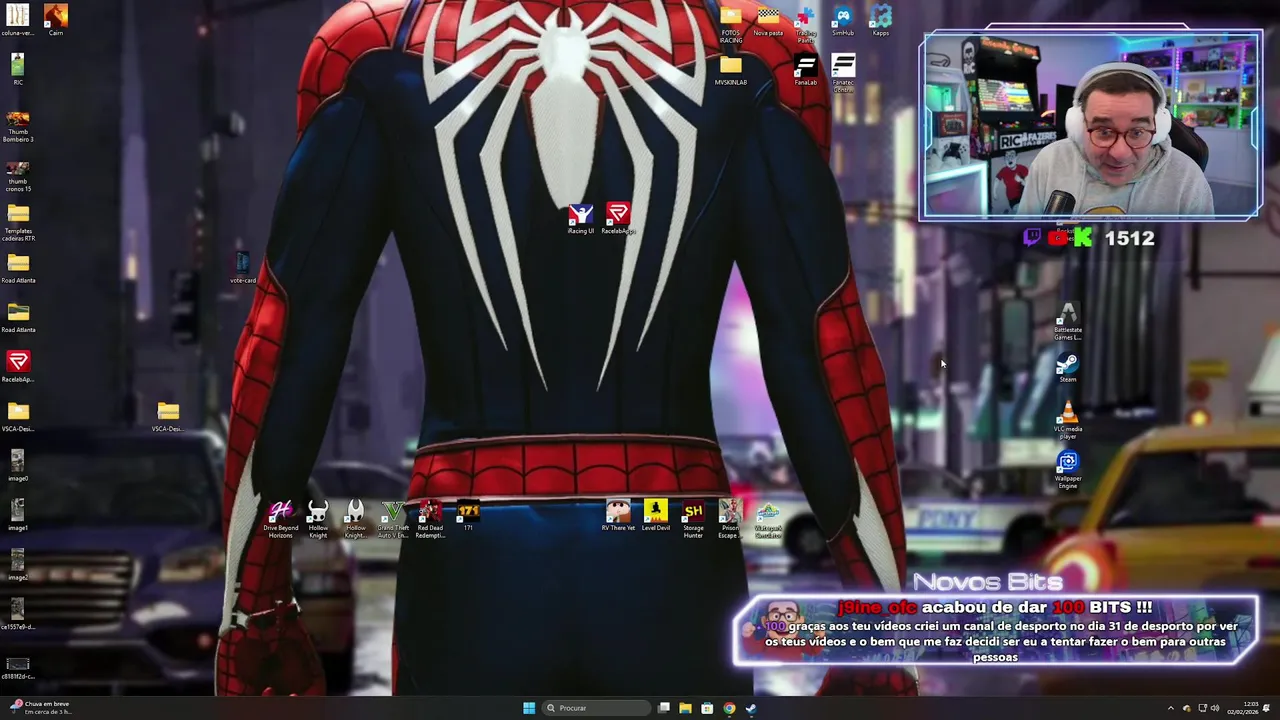This screenshot has height=720, width=1280.
Task: Select the image2 file icon
Action: [18, 564]
